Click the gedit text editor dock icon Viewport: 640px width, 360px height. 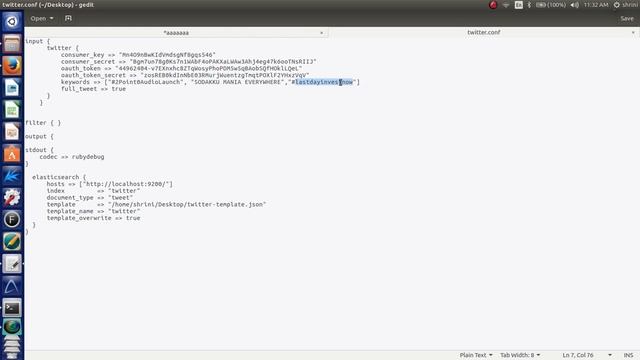point(12,264)
